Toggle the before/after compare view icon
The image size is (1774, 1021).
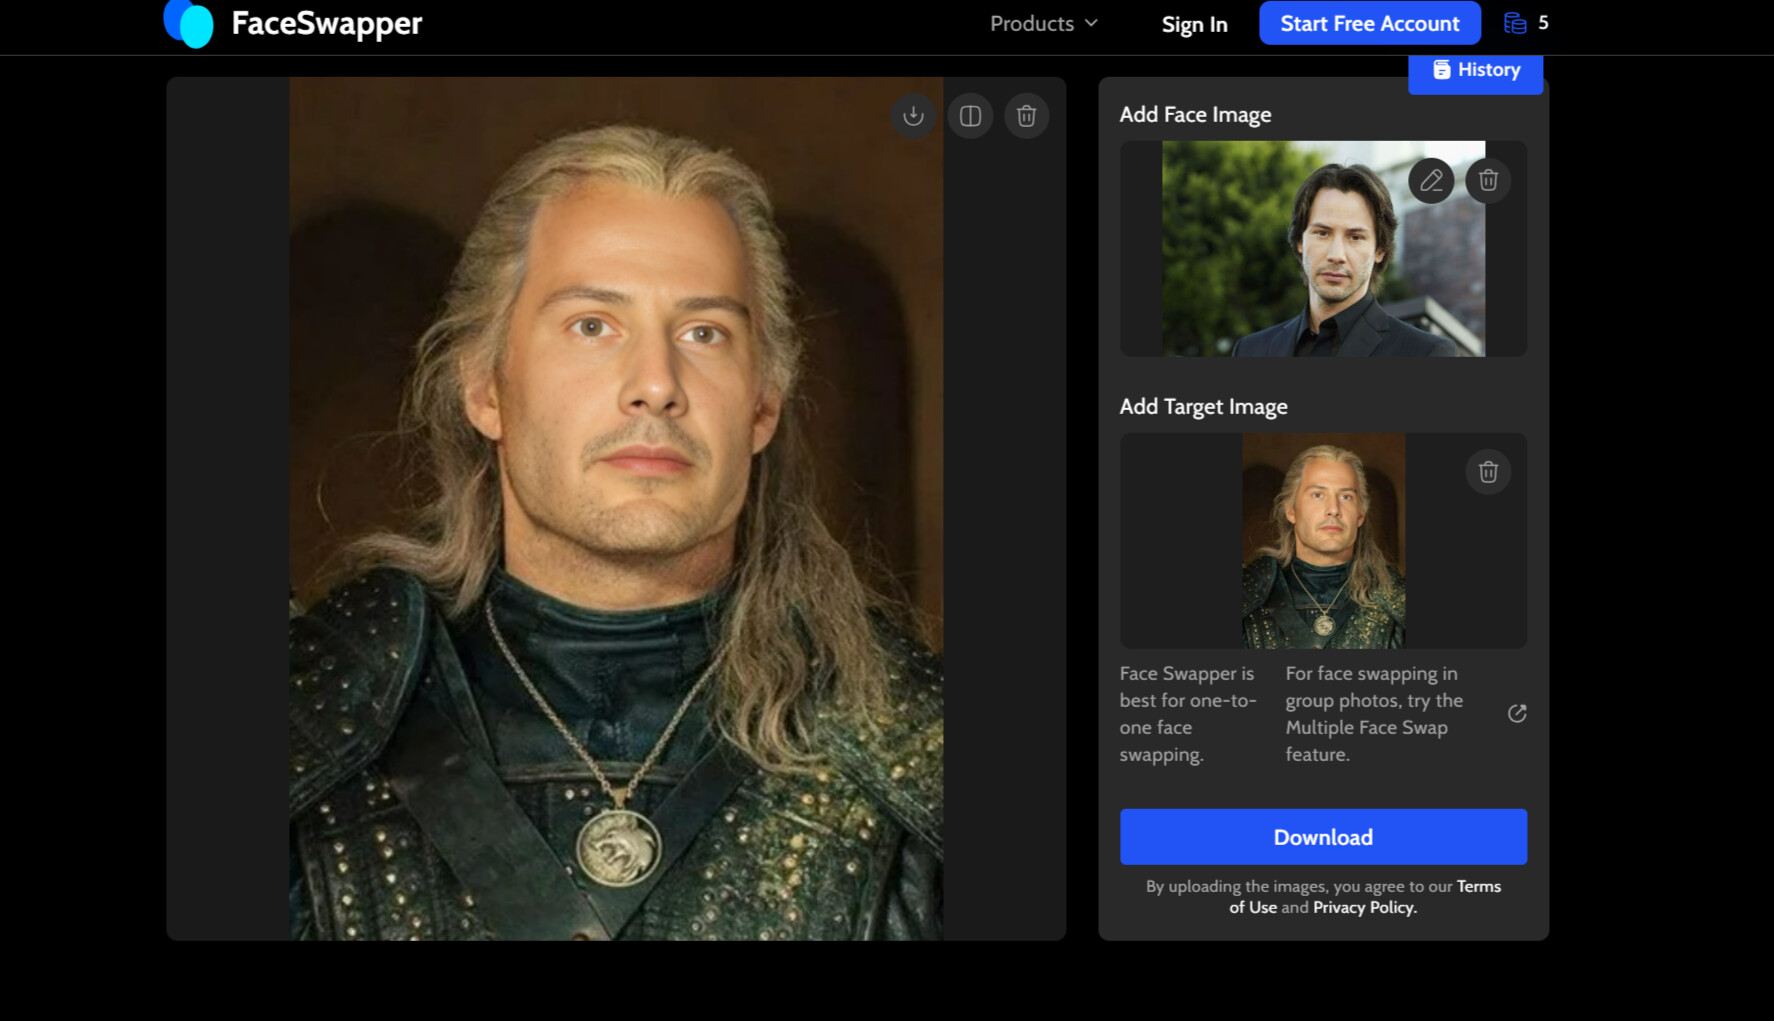click(x=970, y=116)
